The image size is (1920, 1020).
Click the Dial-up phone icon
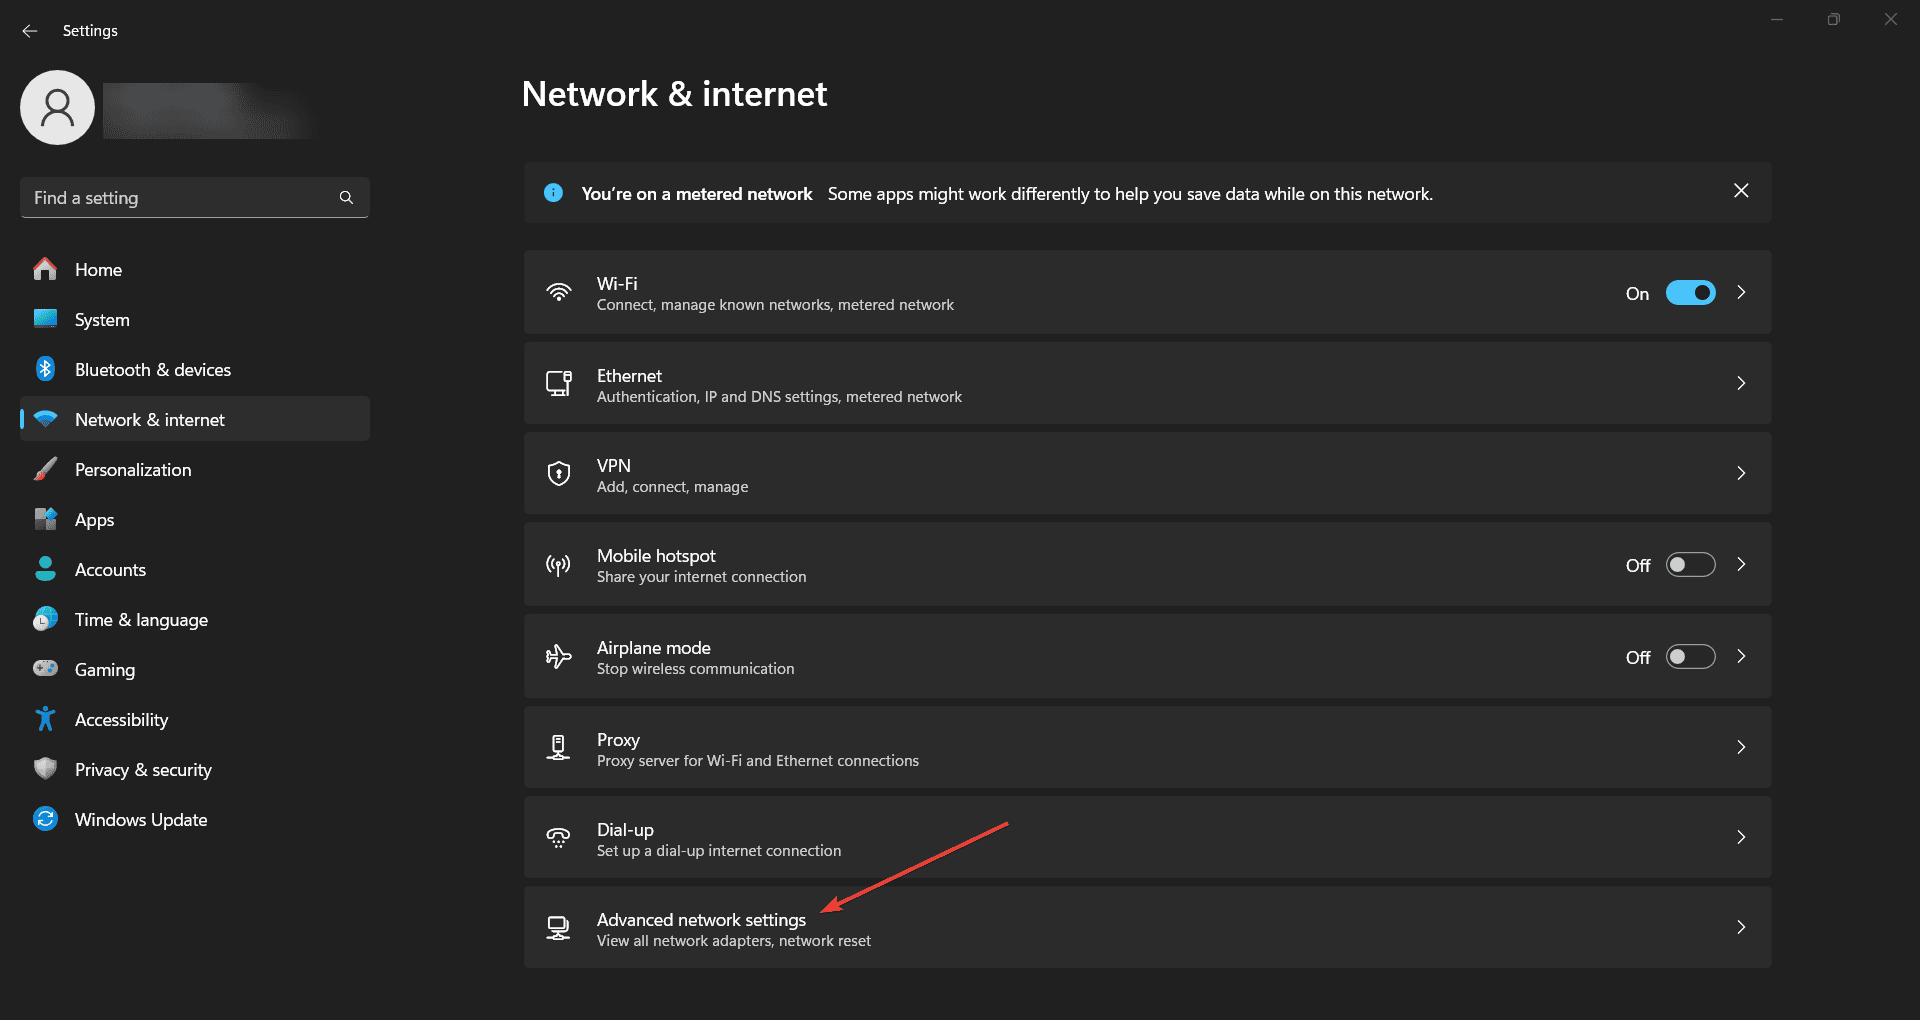[x=558, y=838]
